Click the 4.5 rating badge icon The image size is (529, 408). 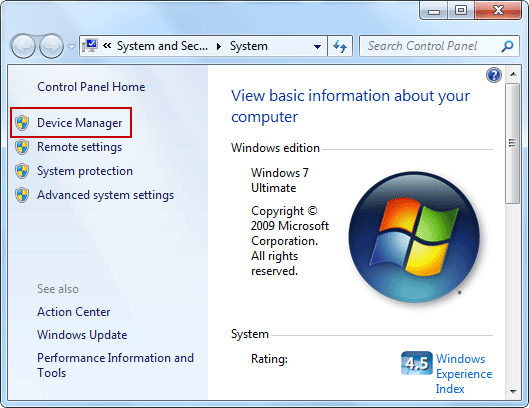pyautogui.click(x=417, y=363)
